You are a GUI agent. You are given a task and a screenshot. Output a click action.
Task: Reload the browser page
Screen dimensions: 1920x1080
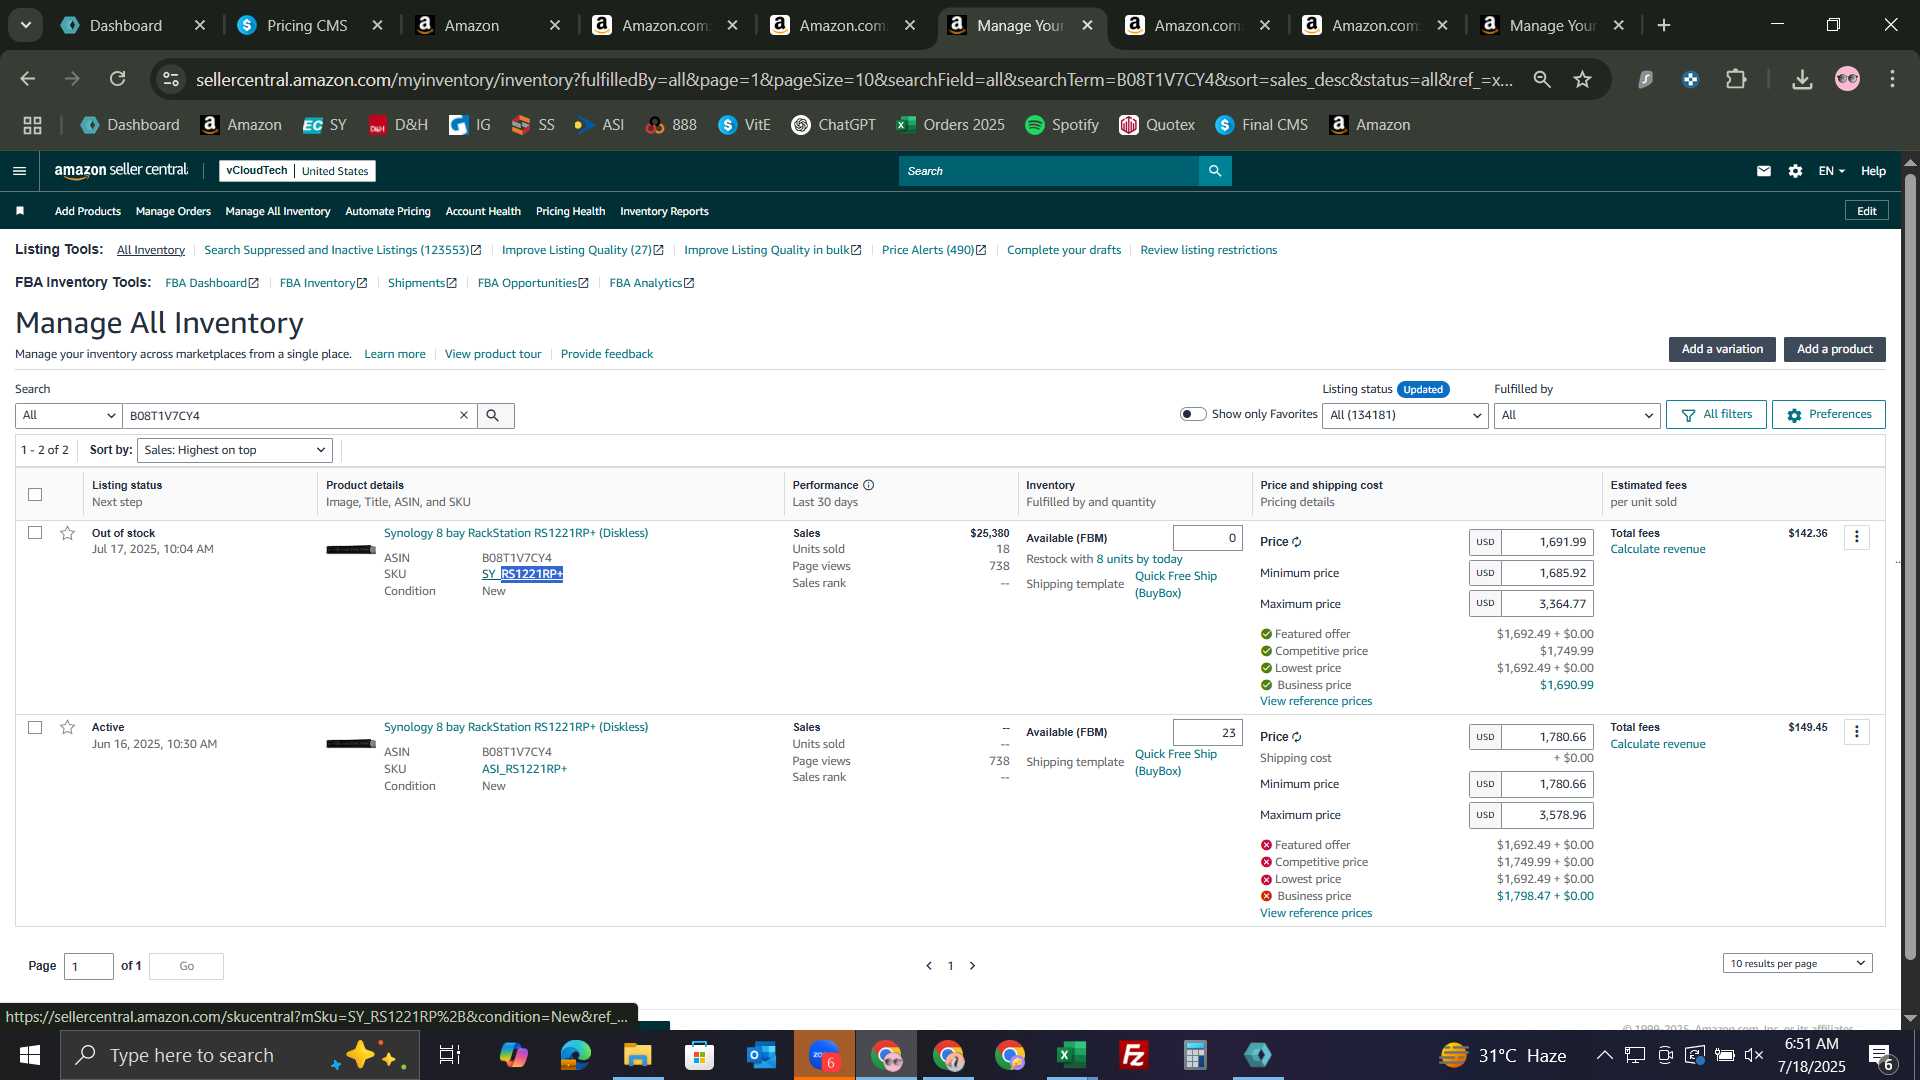(118, 79)
